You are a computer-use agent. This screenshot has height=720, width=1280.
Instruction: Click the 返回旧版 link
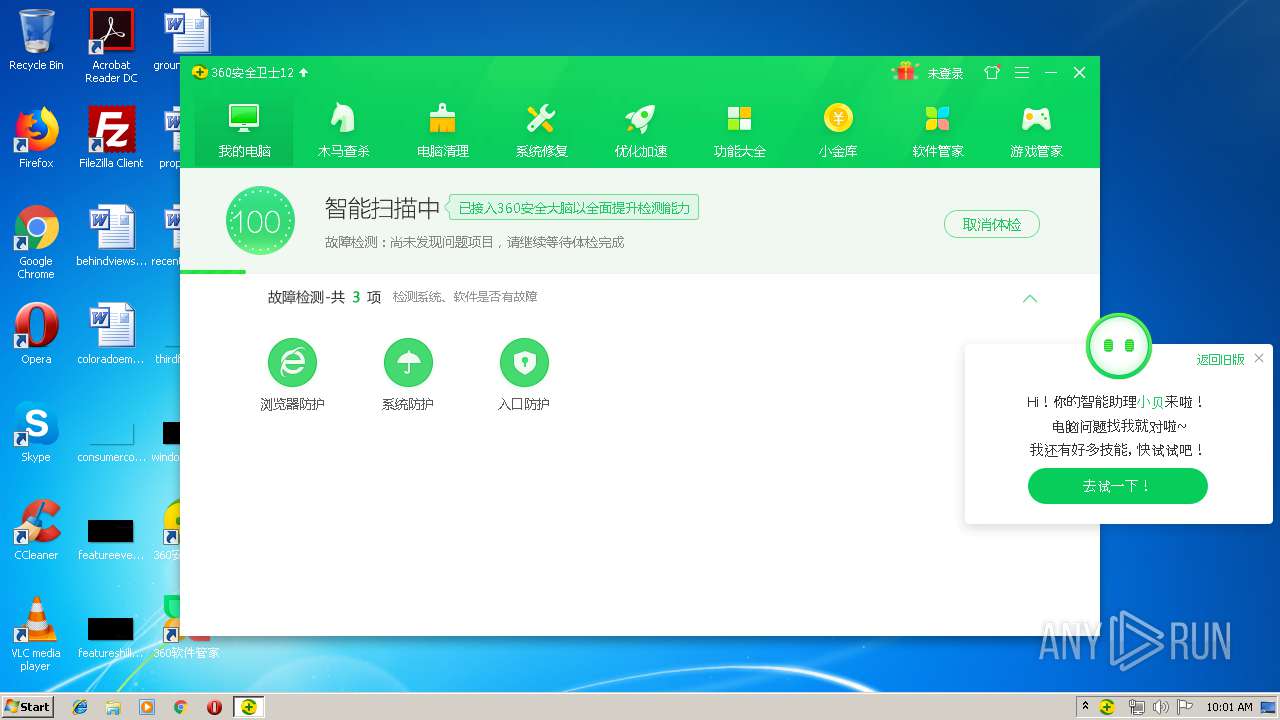click(x=1221, y=359)
